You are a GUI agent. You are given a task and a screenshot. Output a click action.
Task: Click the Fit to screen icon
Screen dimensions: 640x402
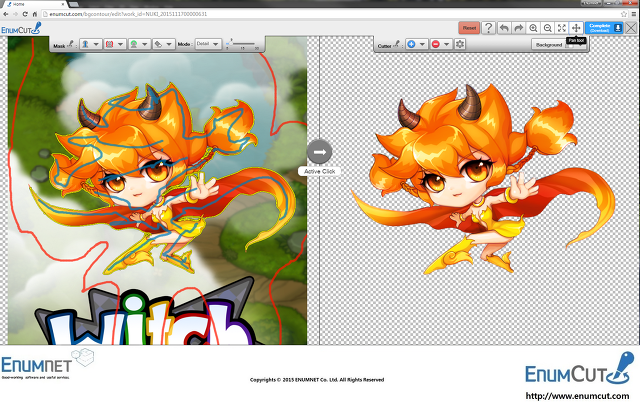click(562, 28)
